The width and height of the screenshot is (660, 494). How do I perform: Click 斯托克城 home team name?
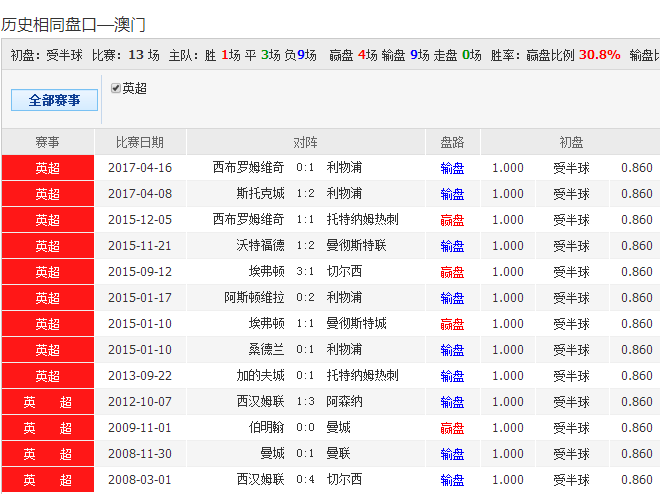[x=260, y=194]
